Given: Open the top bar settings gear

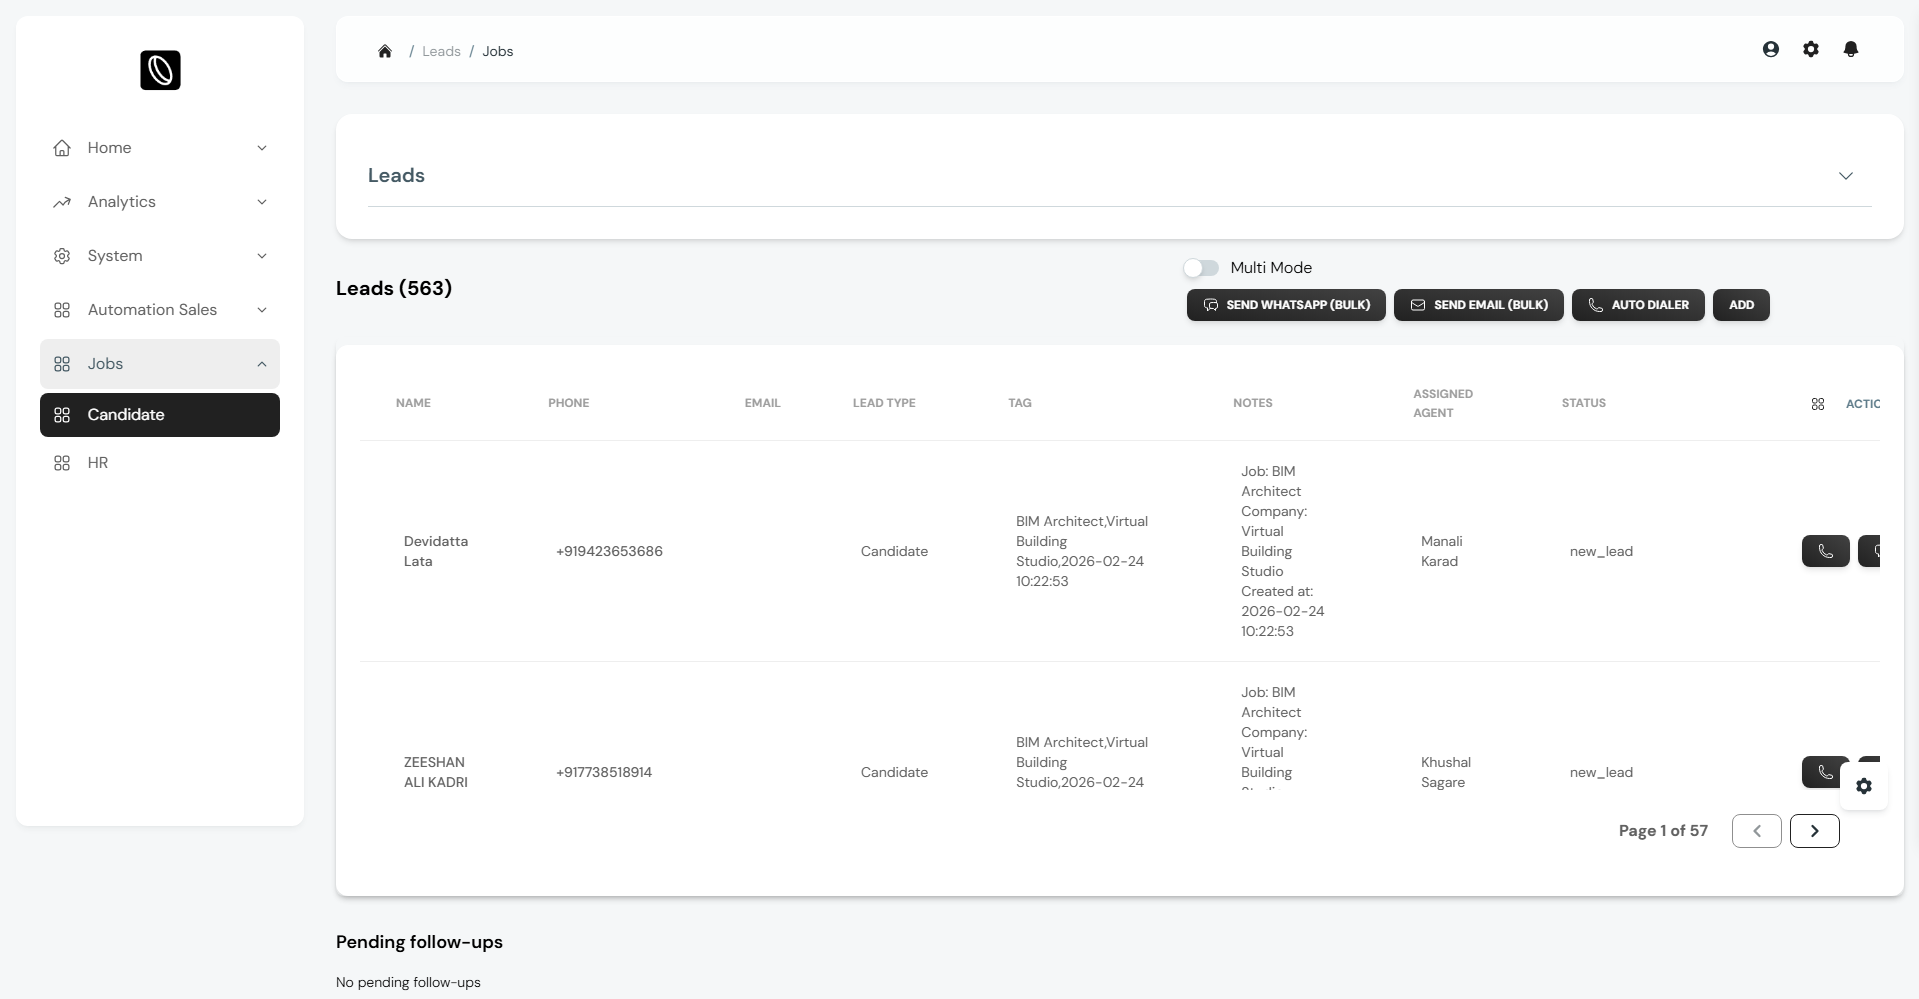Looking at the screenshot, I should click(1811, 49).
